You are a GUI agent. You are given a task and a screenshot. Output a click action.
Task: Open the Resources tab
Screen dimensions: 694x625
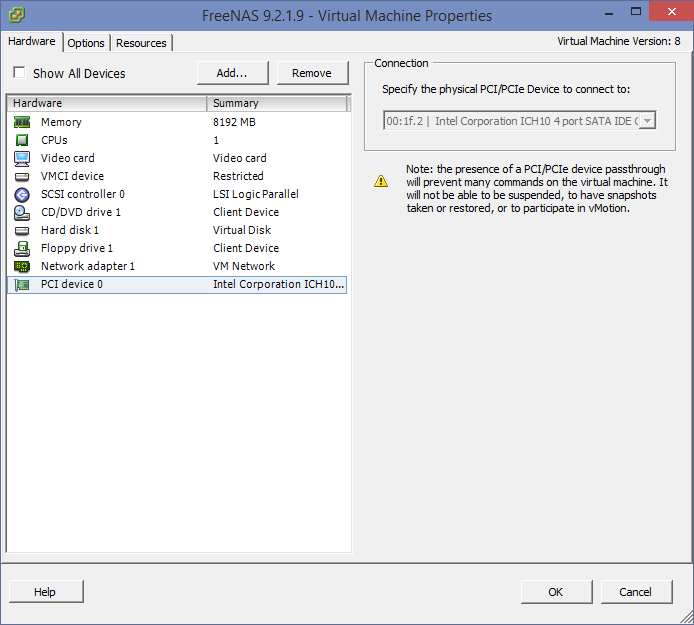pos(141,43)
